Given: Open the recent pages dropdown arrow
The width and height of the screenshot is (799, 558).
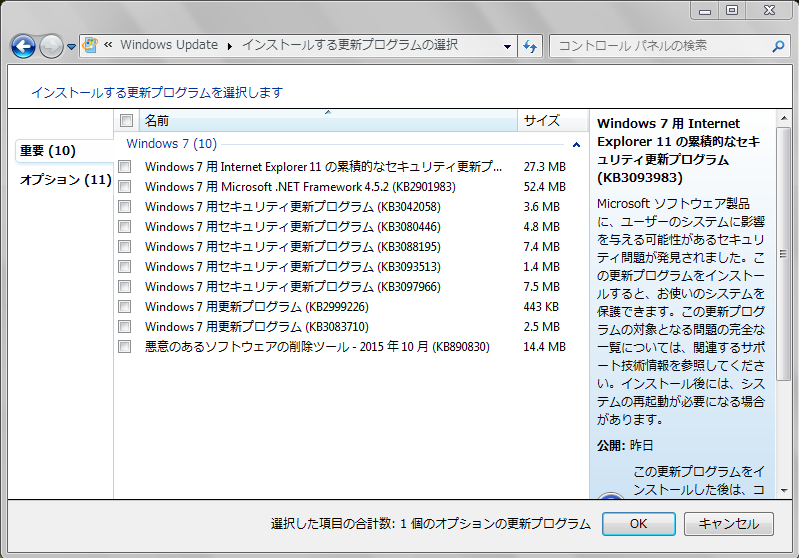Looking at the screenshot, I should click(71, 47).
